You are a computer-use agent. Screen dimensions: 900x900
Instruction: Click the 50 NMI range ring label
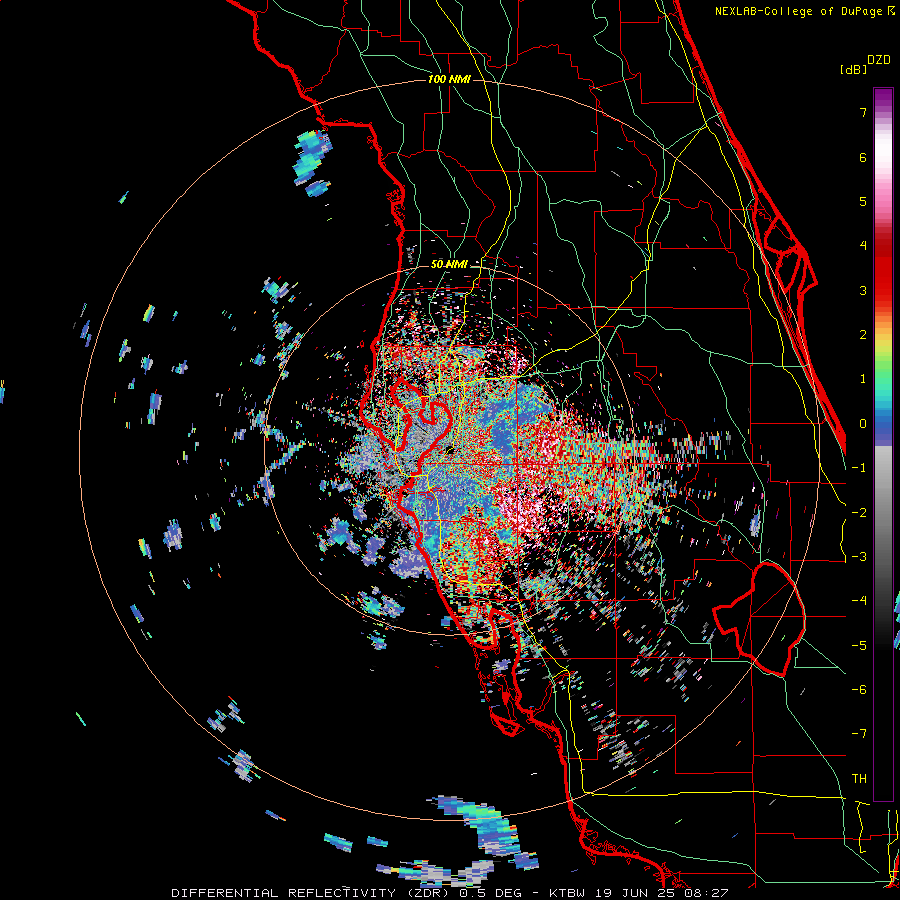[449, 265]
